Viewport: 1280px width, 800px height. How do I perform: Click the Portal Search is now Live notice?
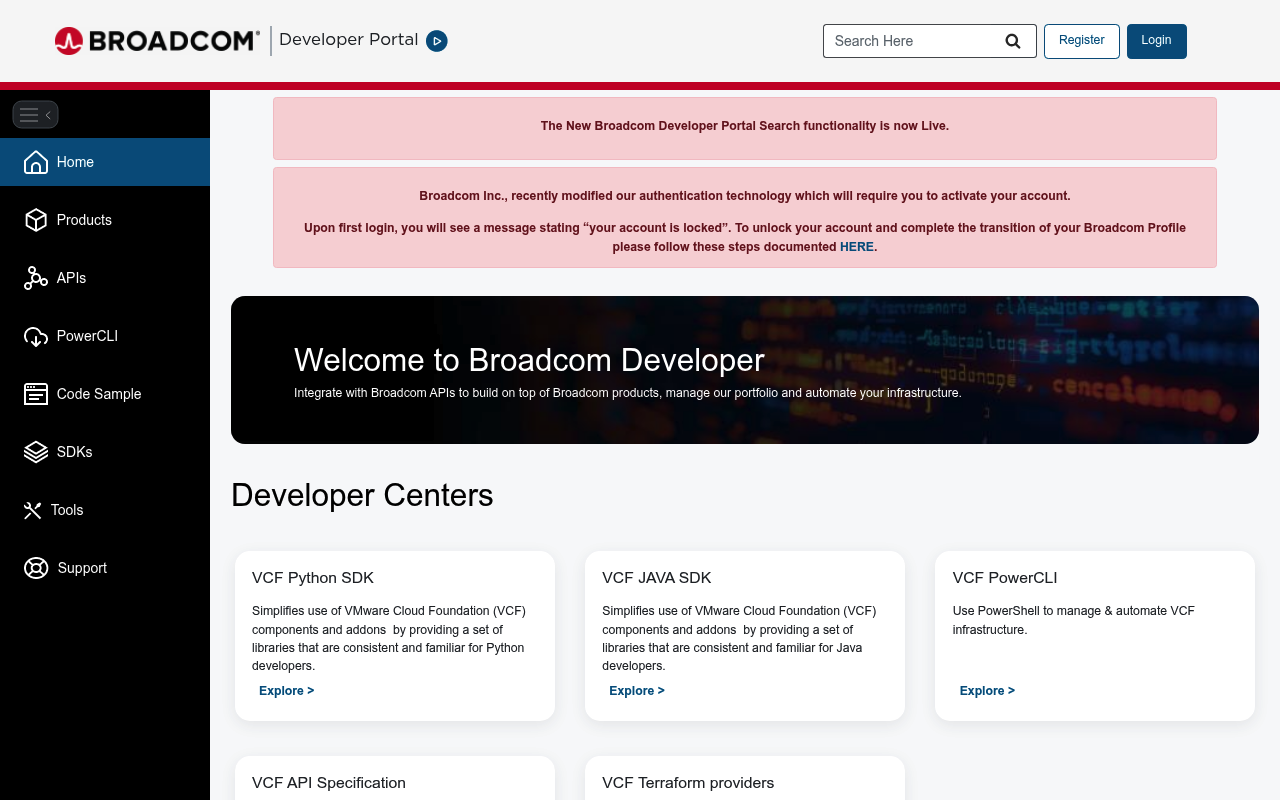tap(745, 128)
